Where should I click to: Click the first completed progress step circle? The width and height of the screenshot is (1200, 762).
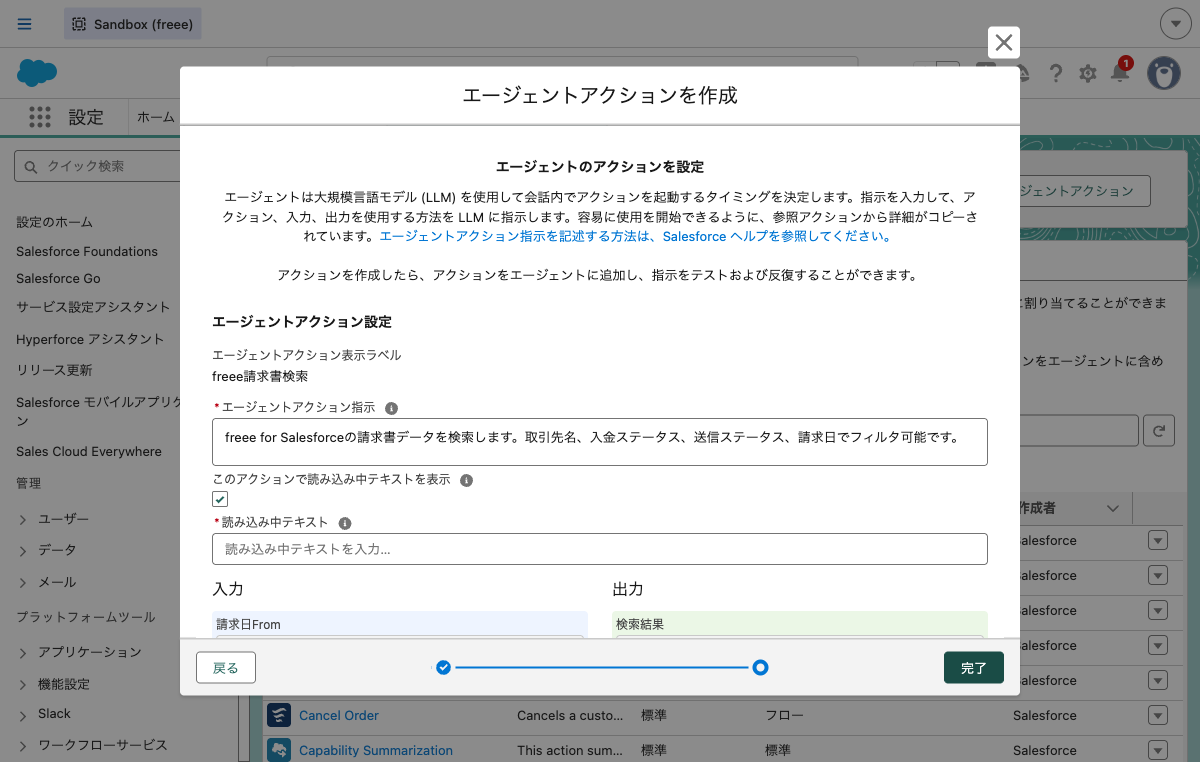[443, 667]
